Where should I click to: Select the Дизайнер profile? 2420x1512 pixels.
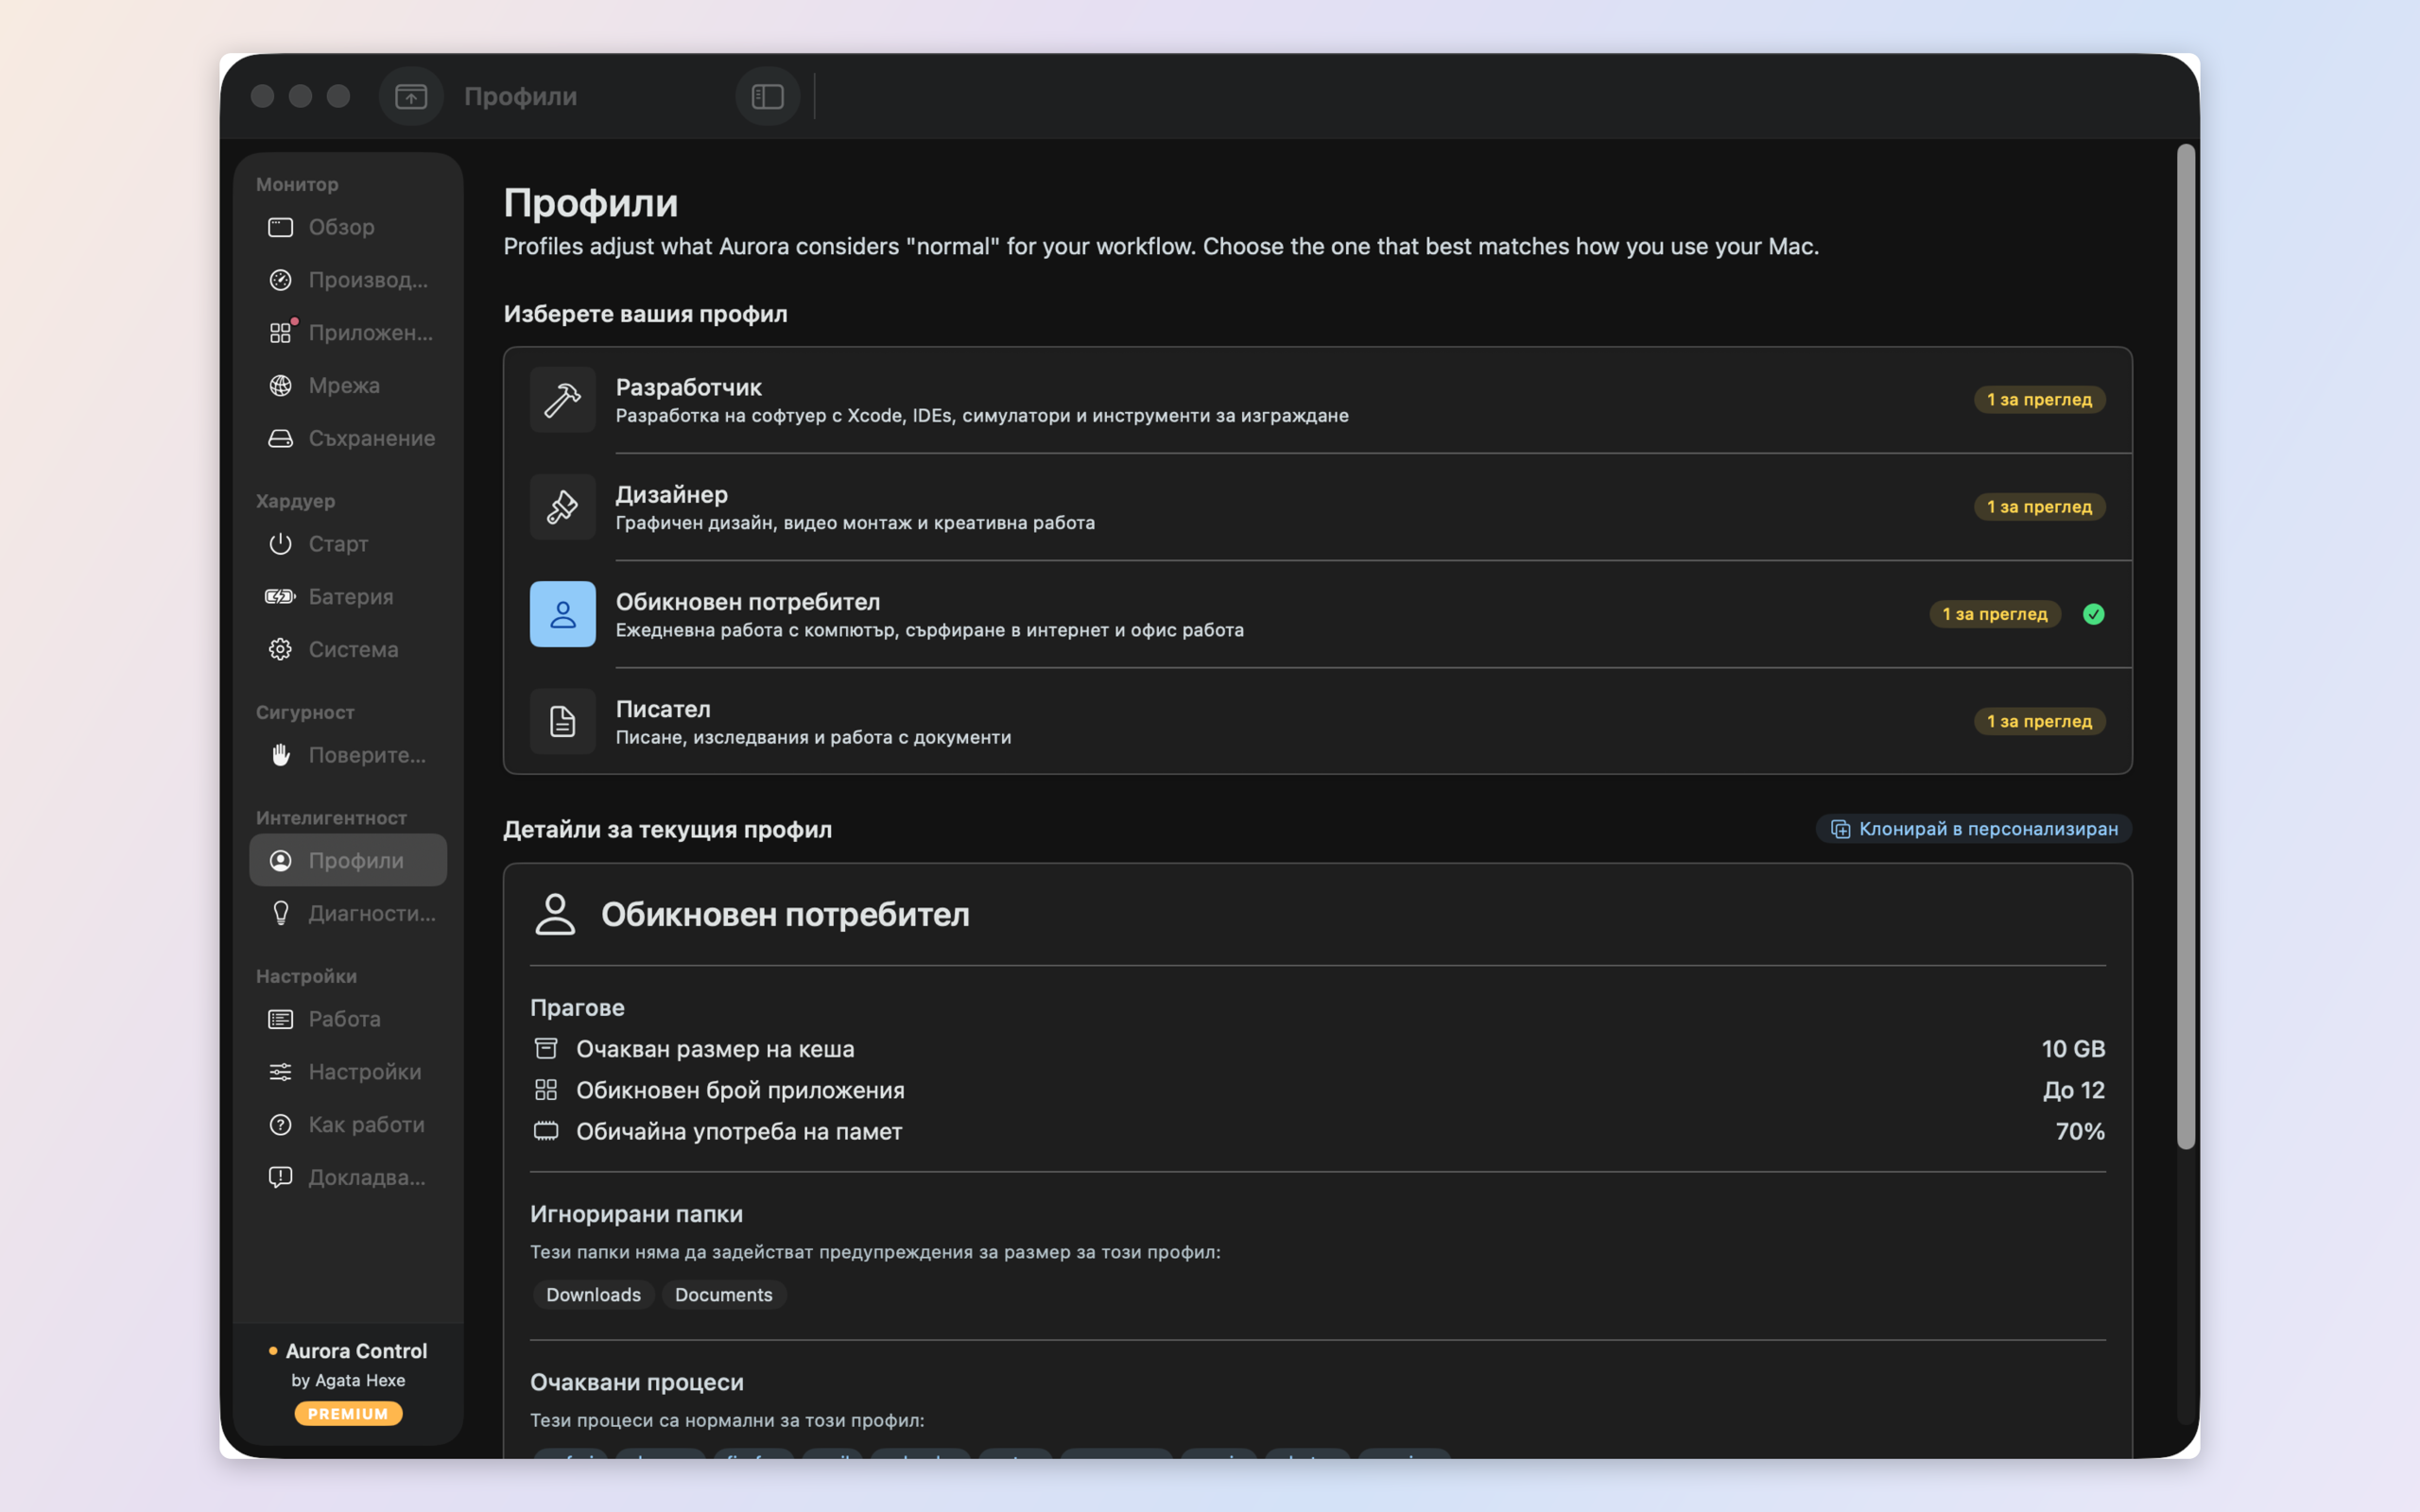point(1317,507)
